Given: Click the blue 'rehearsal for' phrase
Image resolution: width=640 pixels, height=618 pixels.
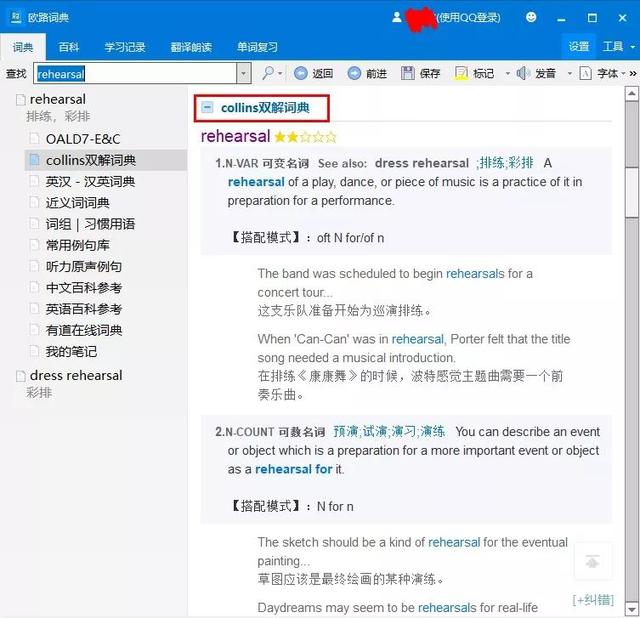Looking at the screenshot, I should [293, 469].
